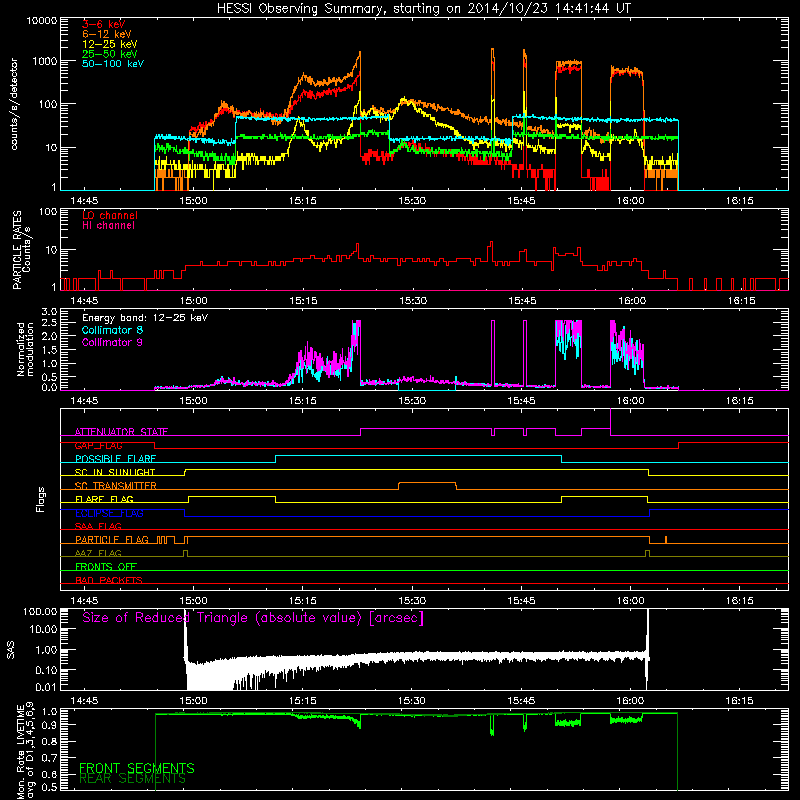
Task: Select the Collimator 8 legend entry
Action: (112, 330)
